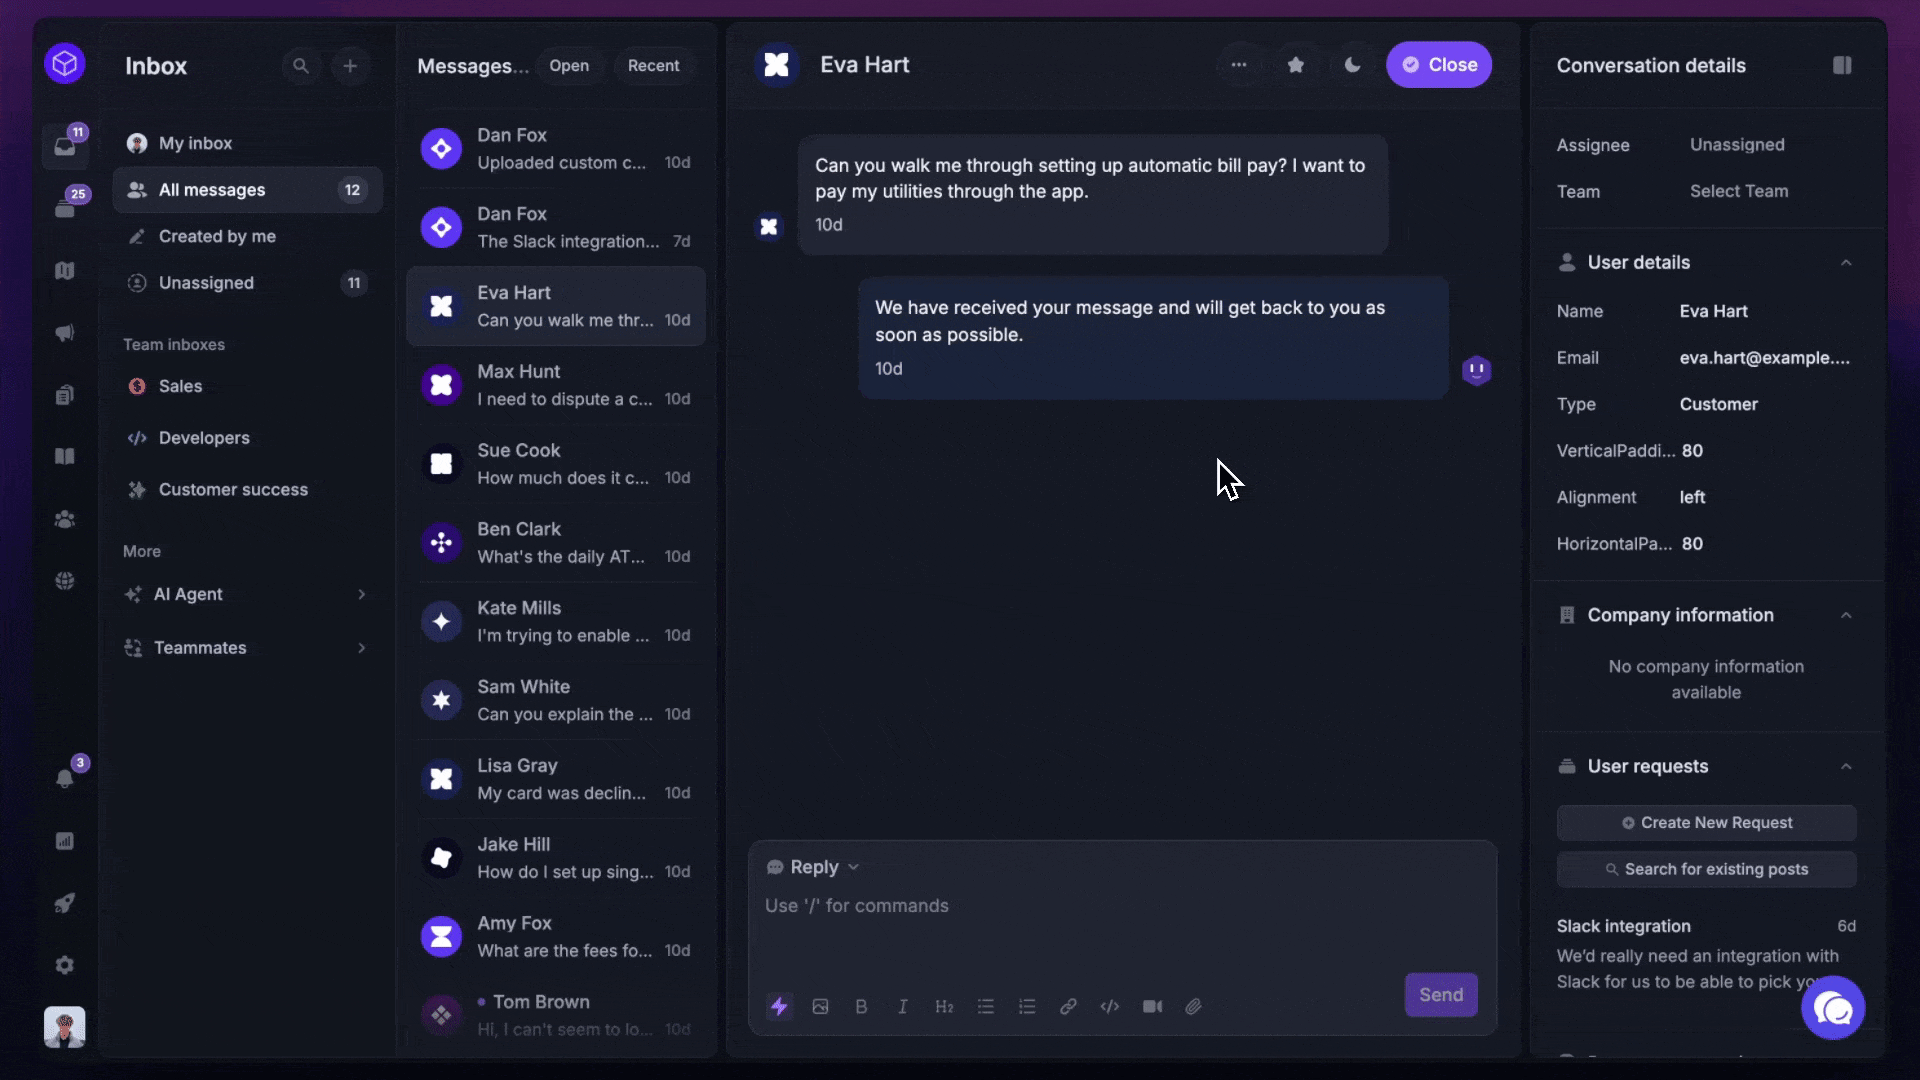Image resolution: width=1920 pixels, height=1080 pixels.
Task: Insert image using the editor image icon
Action: [820, 1006]
